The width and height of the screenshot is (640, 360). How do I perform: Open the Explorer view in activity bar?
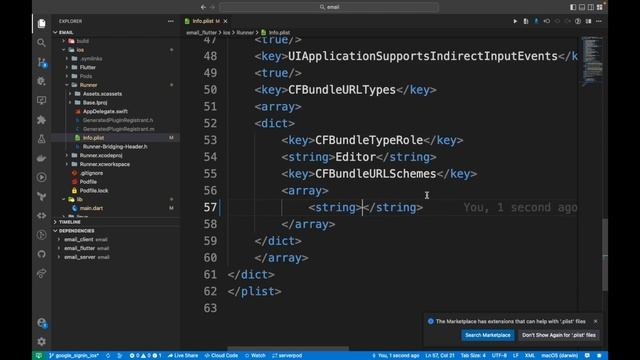coord(42,24)
